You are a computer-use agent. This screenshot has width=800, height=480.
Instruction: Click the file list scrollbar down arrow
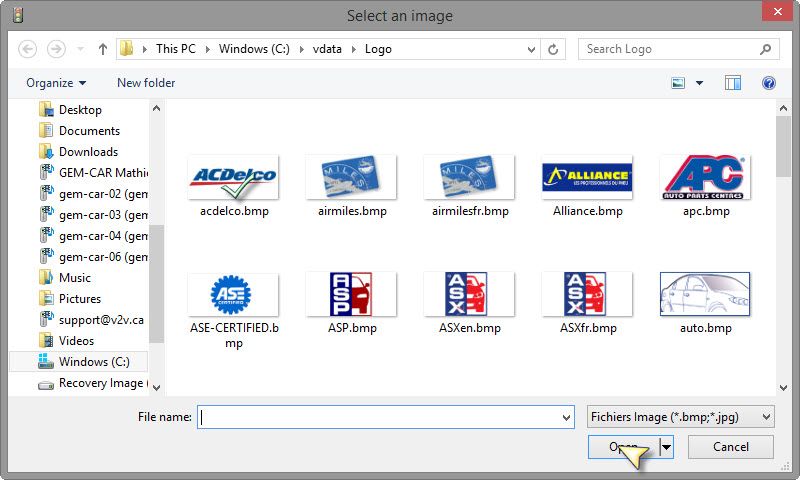pos(784,388)
